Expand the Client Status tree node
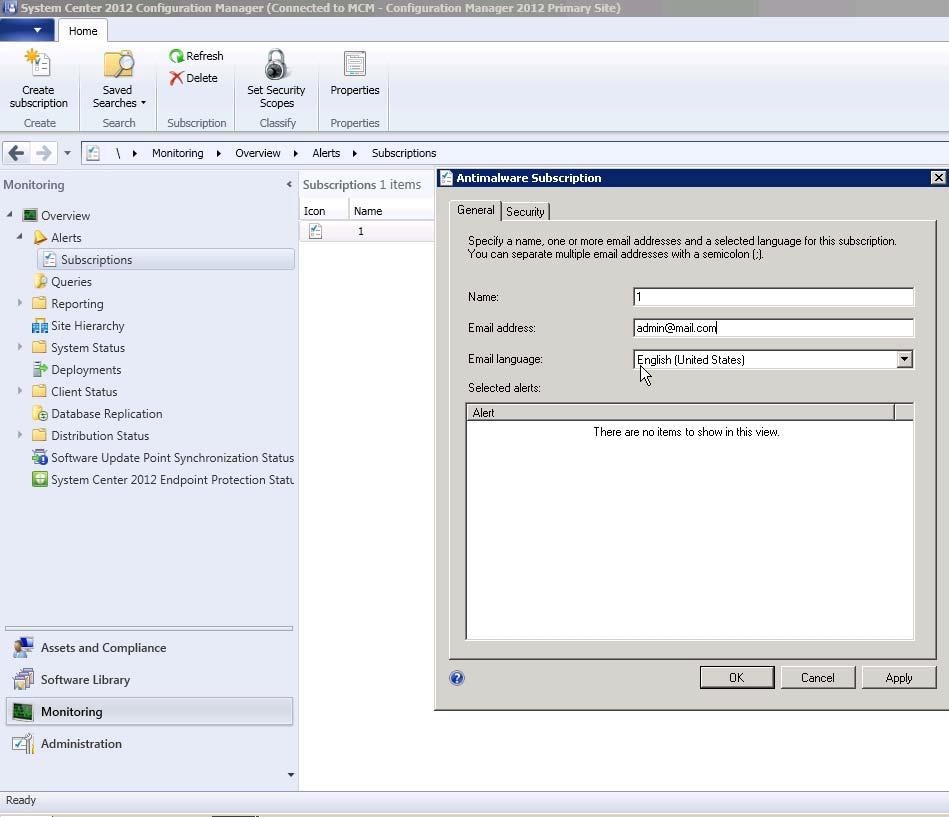This screenshot has height=817, width=949. click(20, 391)
